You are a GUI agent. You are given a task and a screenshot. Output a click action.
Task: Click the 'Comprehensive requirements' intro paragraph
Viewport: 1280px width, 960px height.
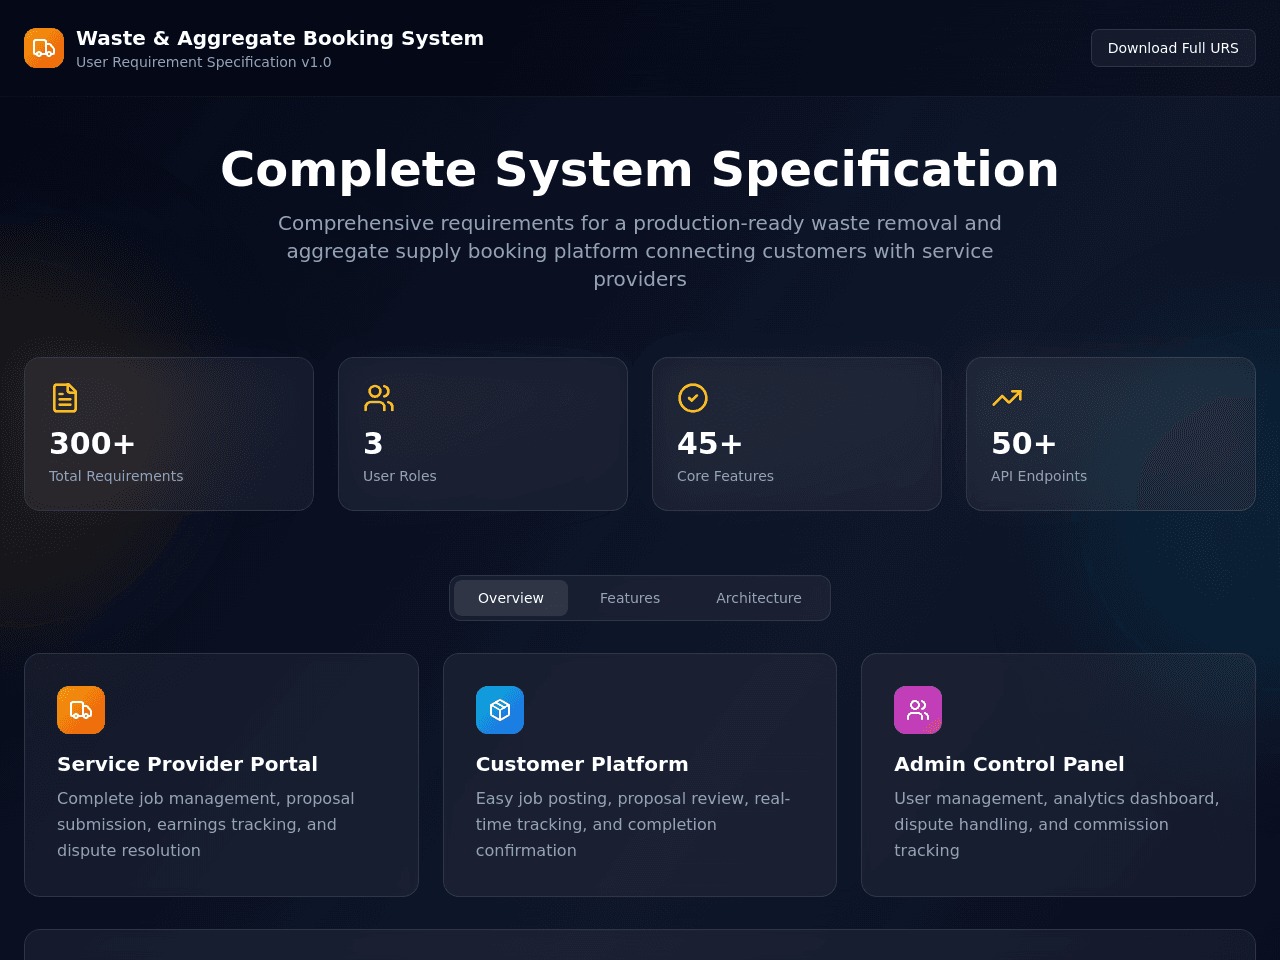tap(640, 251)
